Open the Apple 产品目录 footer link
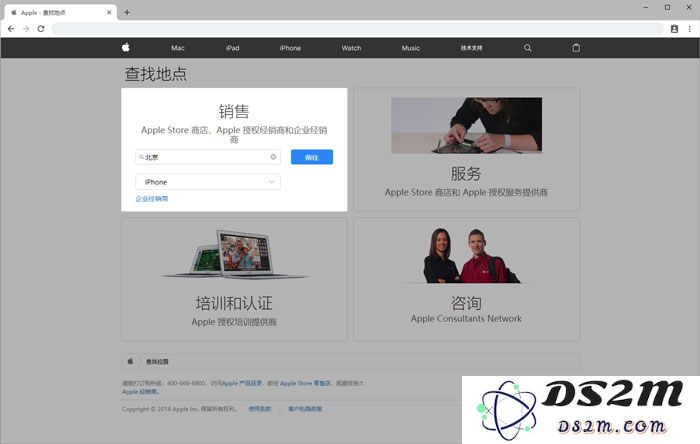Image resolution: width=700 pixels, height=444 pixels. [242, 383]
